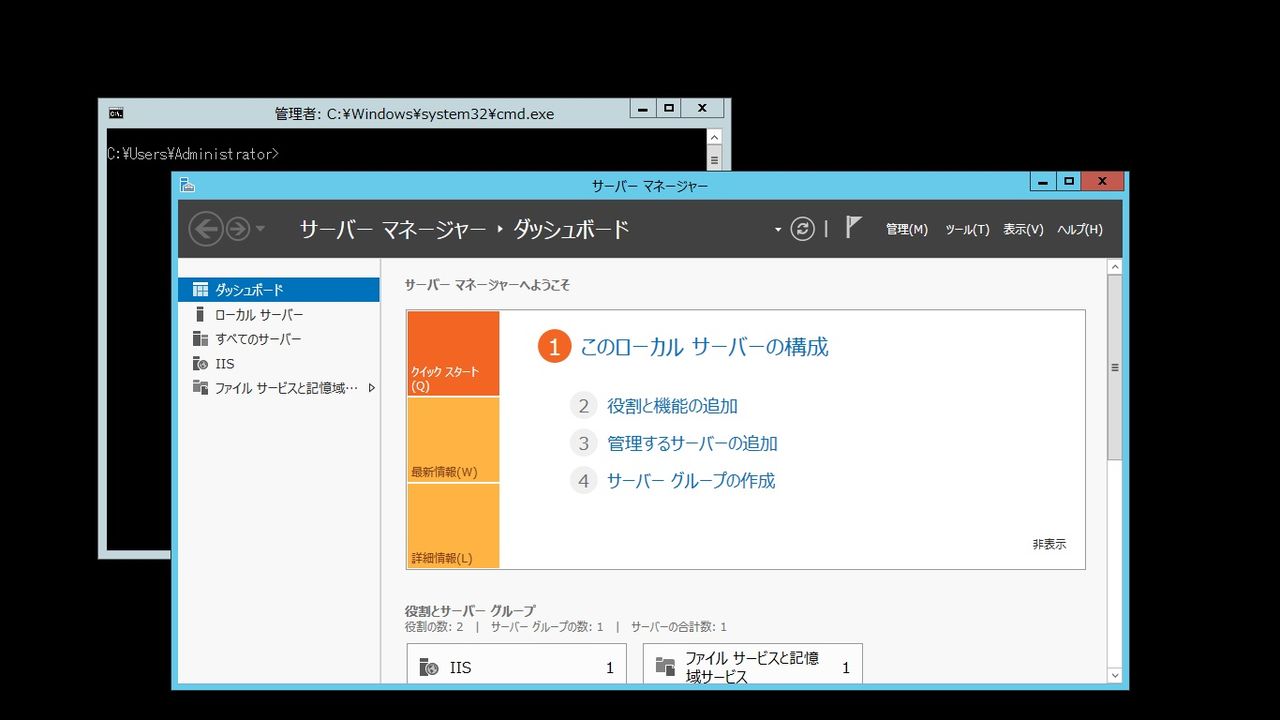
Task: Click the refresh icon in Server Manager header
Action: click(802, 229)
